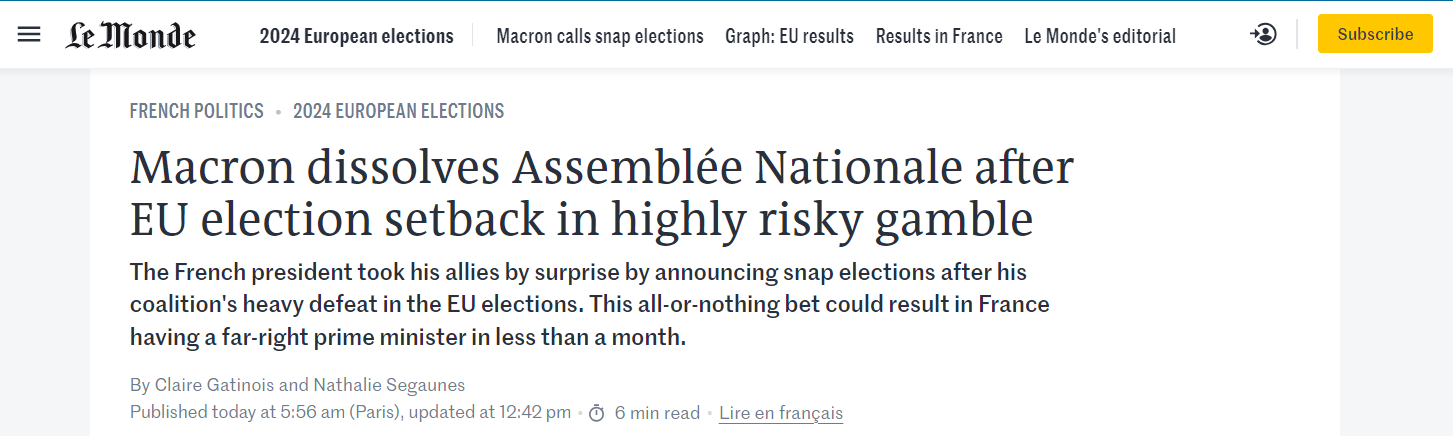1453x436 pixels.
Task: Click the 6 min read label
Action: click(x=657, y=413)
